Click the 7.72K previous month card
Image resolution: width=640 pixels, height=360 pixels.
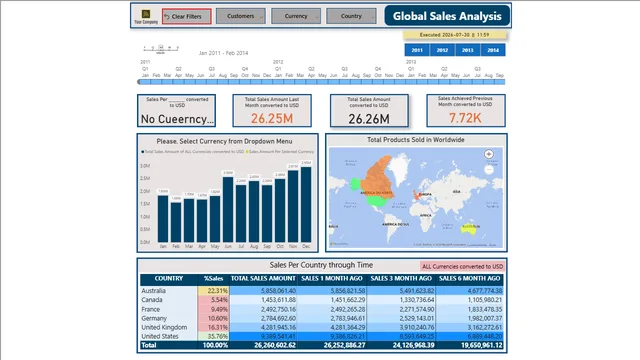[x=466, y=111]
